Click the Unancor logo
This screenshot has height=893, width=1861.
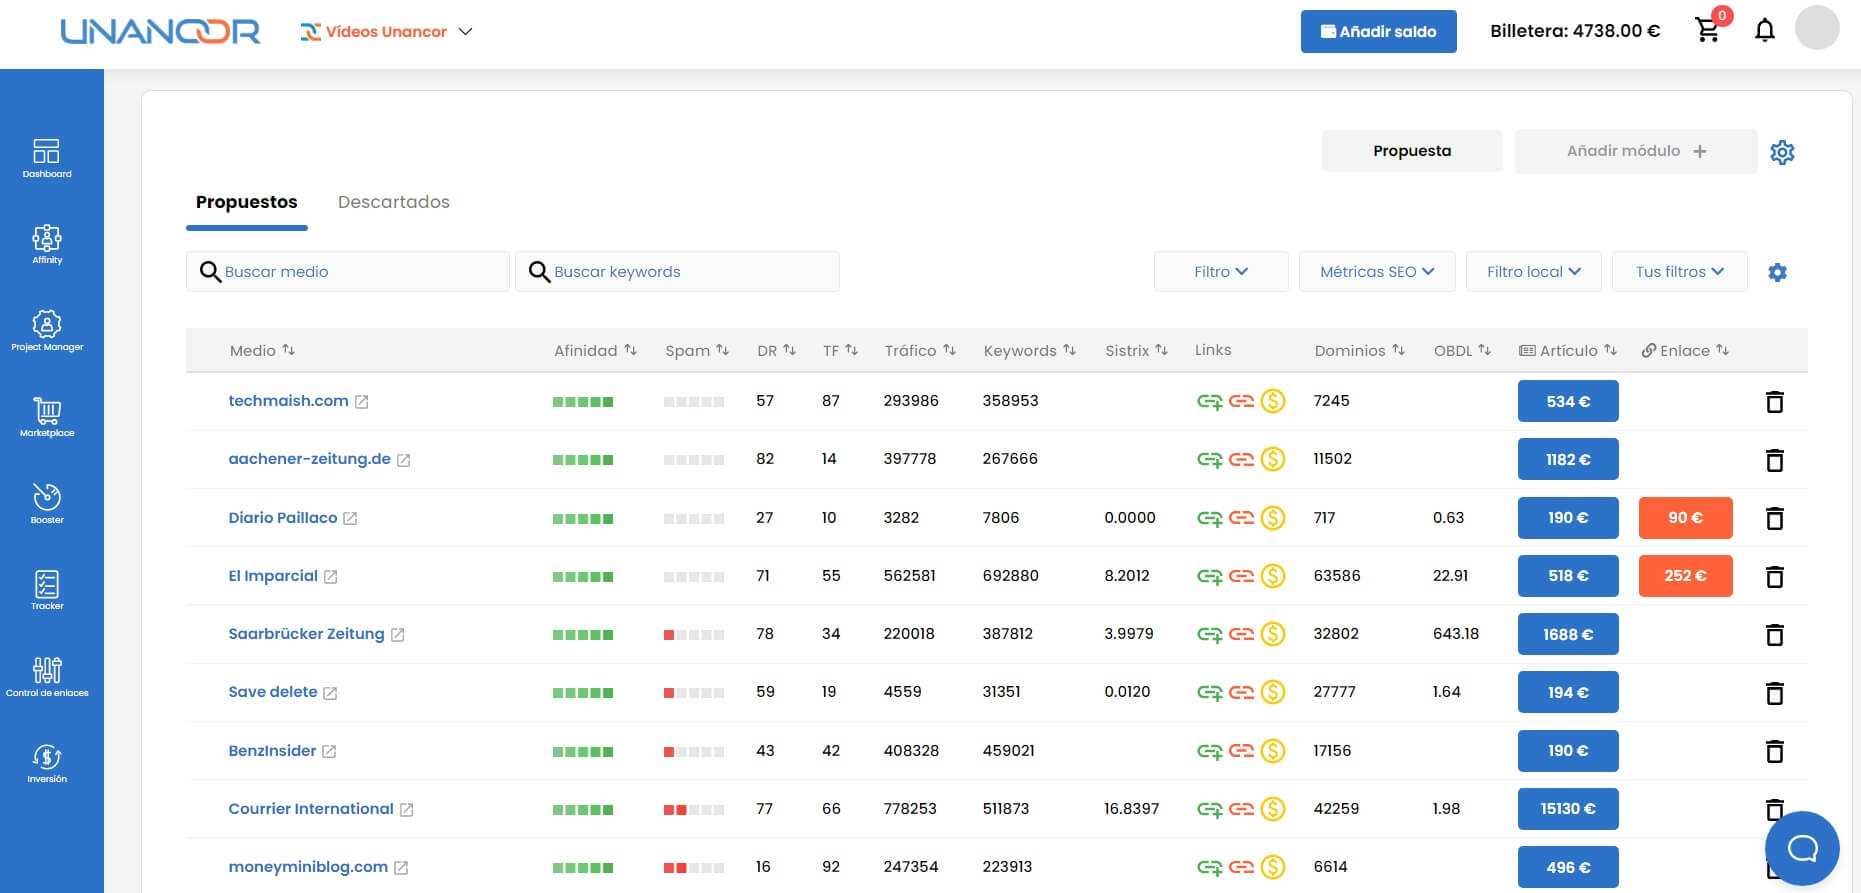pos(160,32)
